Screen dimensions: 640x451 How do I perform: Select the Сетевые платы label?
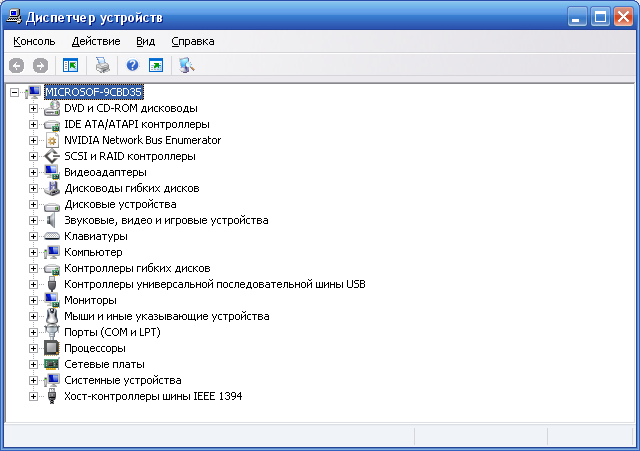[x=104, y=364]
